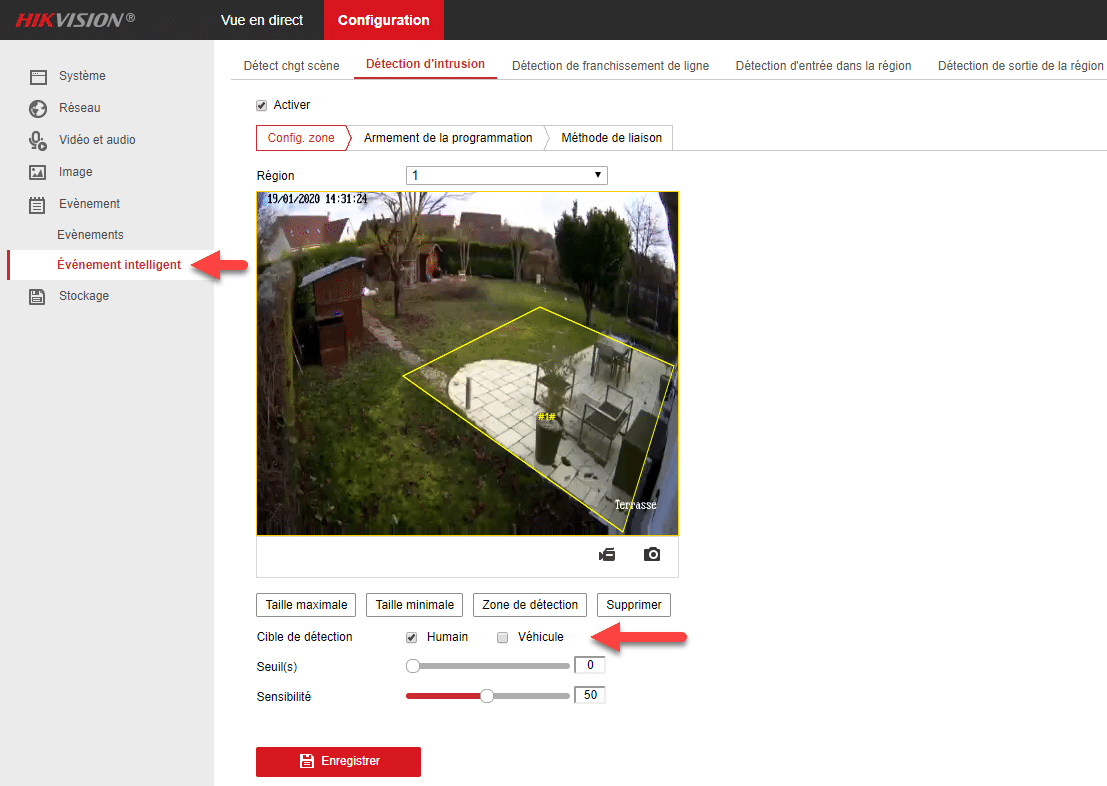This screenshot has width=1107, height=786.
Task: Save settings with Enregistrer button
Action: coord(338,762)
